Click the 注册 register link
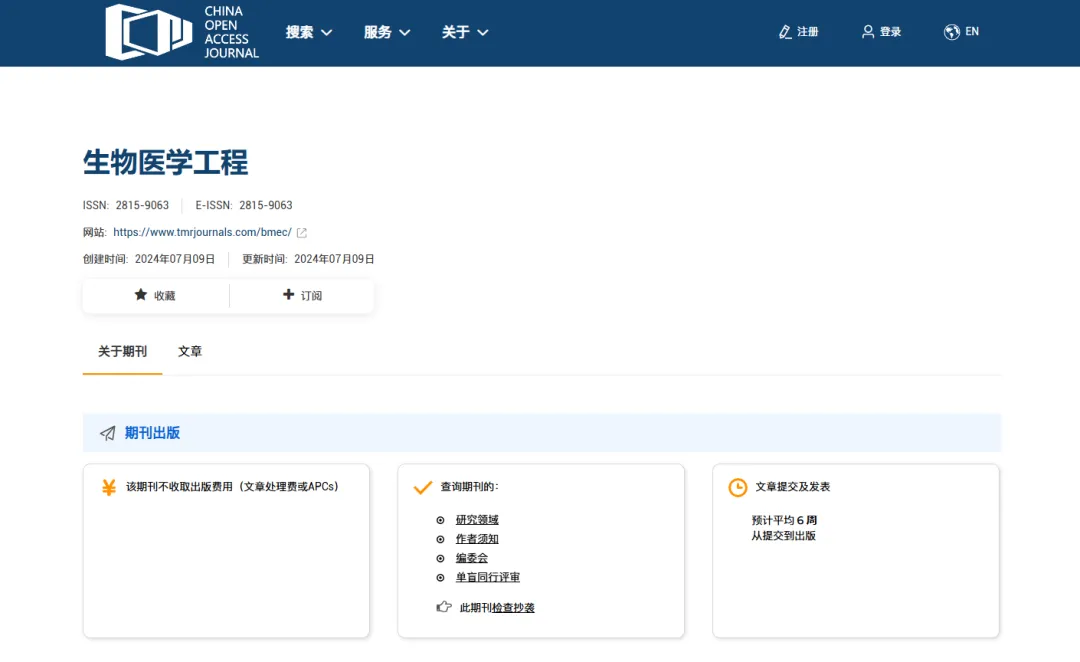 [x=799, y=32]
